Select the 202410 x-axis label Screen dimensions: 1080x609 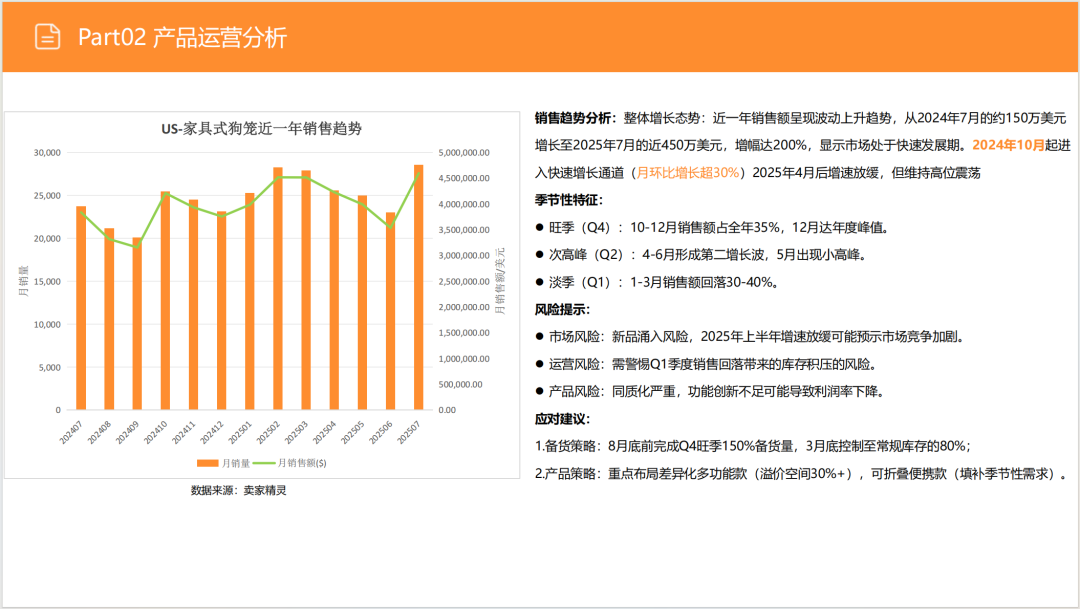(x=155, y=433)
